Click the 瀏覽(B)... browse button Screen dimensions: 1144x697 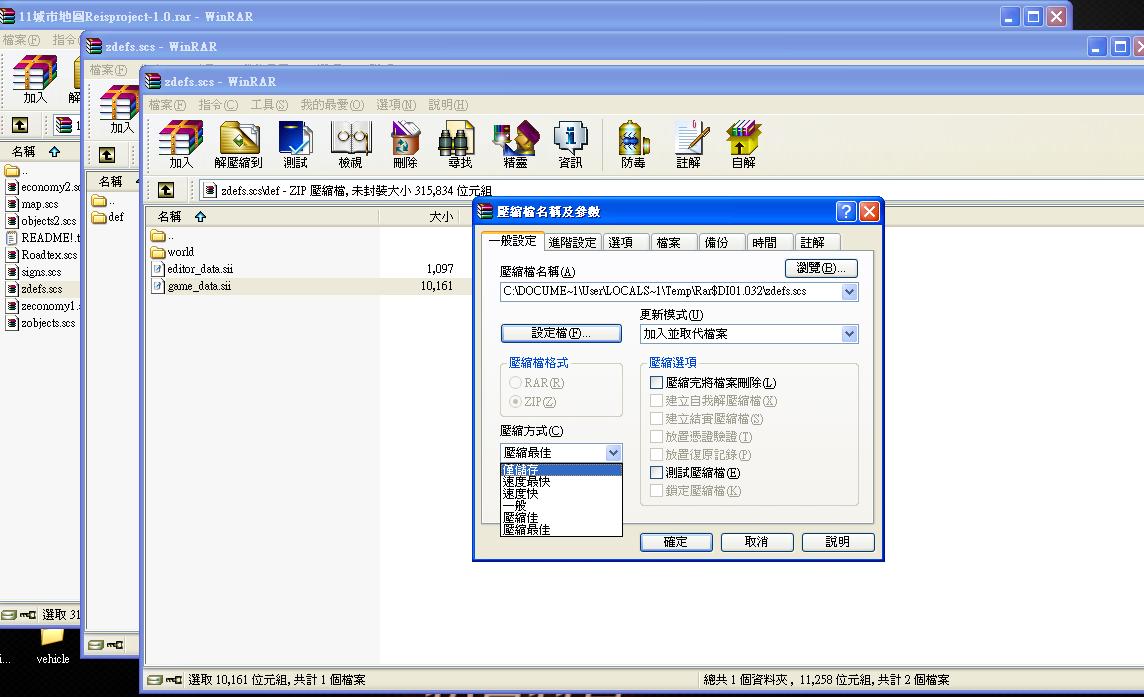point(822,269)
